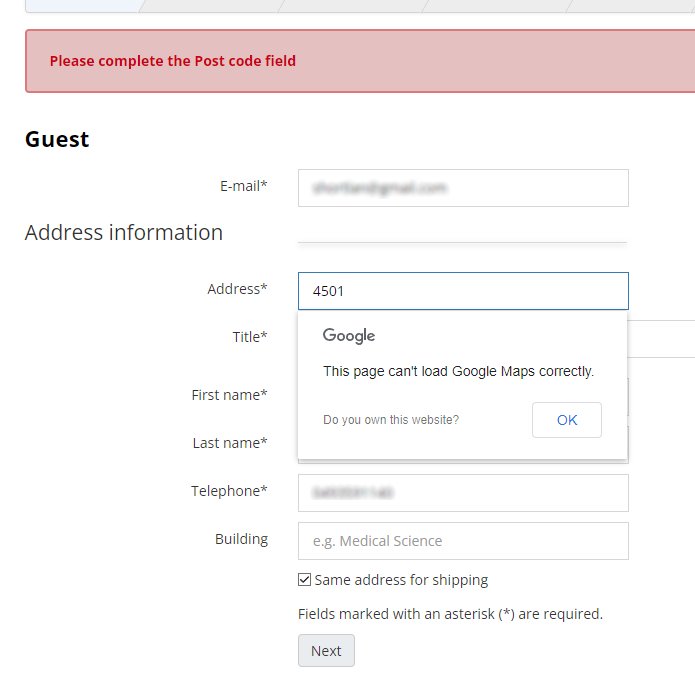Click OK in the Google Maps dialog

pos(567,420)
